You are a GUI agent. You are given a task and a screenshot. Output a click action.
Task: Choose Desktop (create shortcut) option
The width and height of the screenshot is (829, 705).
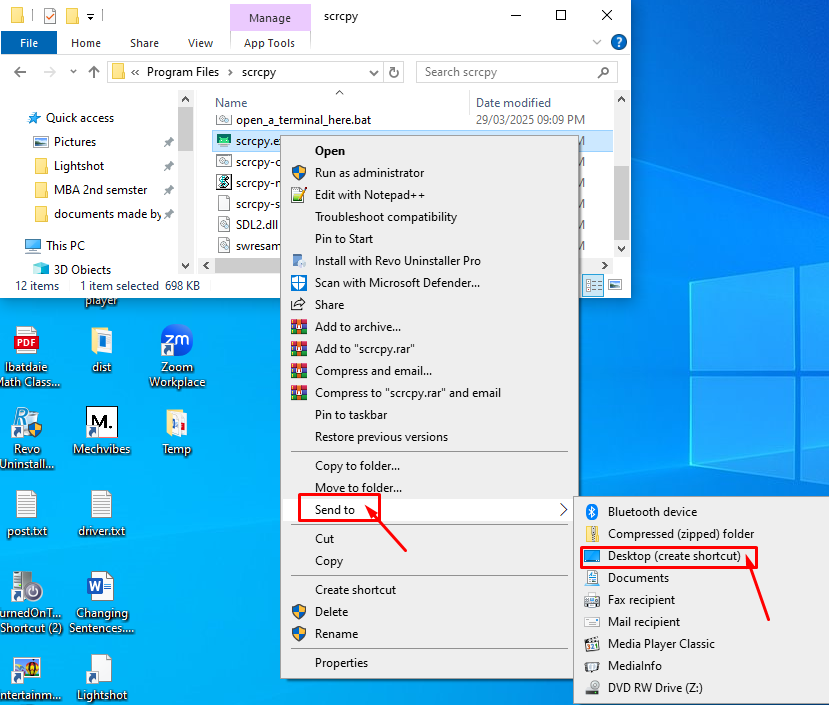pos(673,556)
